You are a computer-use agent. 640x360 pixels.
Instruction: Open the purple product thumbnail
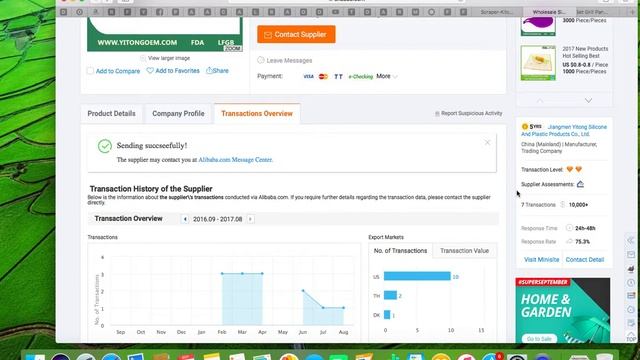(538, 26)
